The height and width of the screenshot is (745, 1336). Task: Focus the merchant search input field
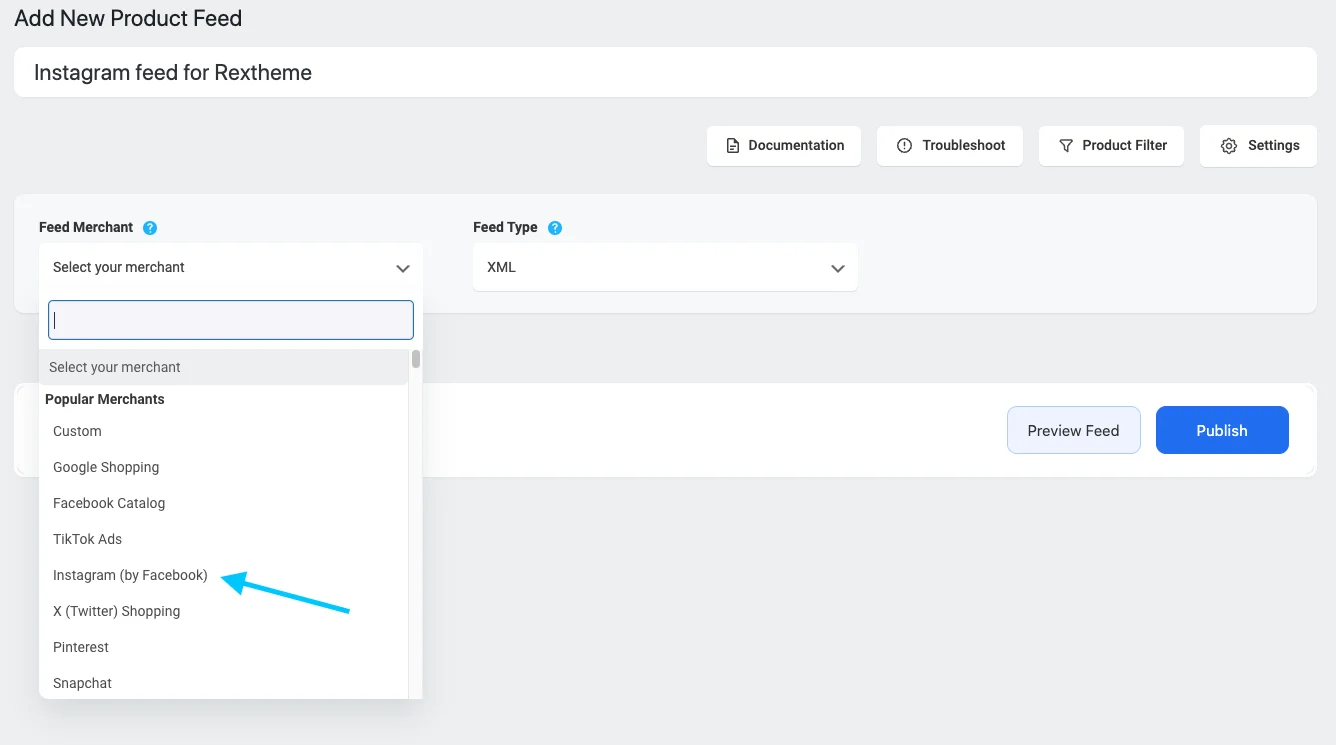231,320
